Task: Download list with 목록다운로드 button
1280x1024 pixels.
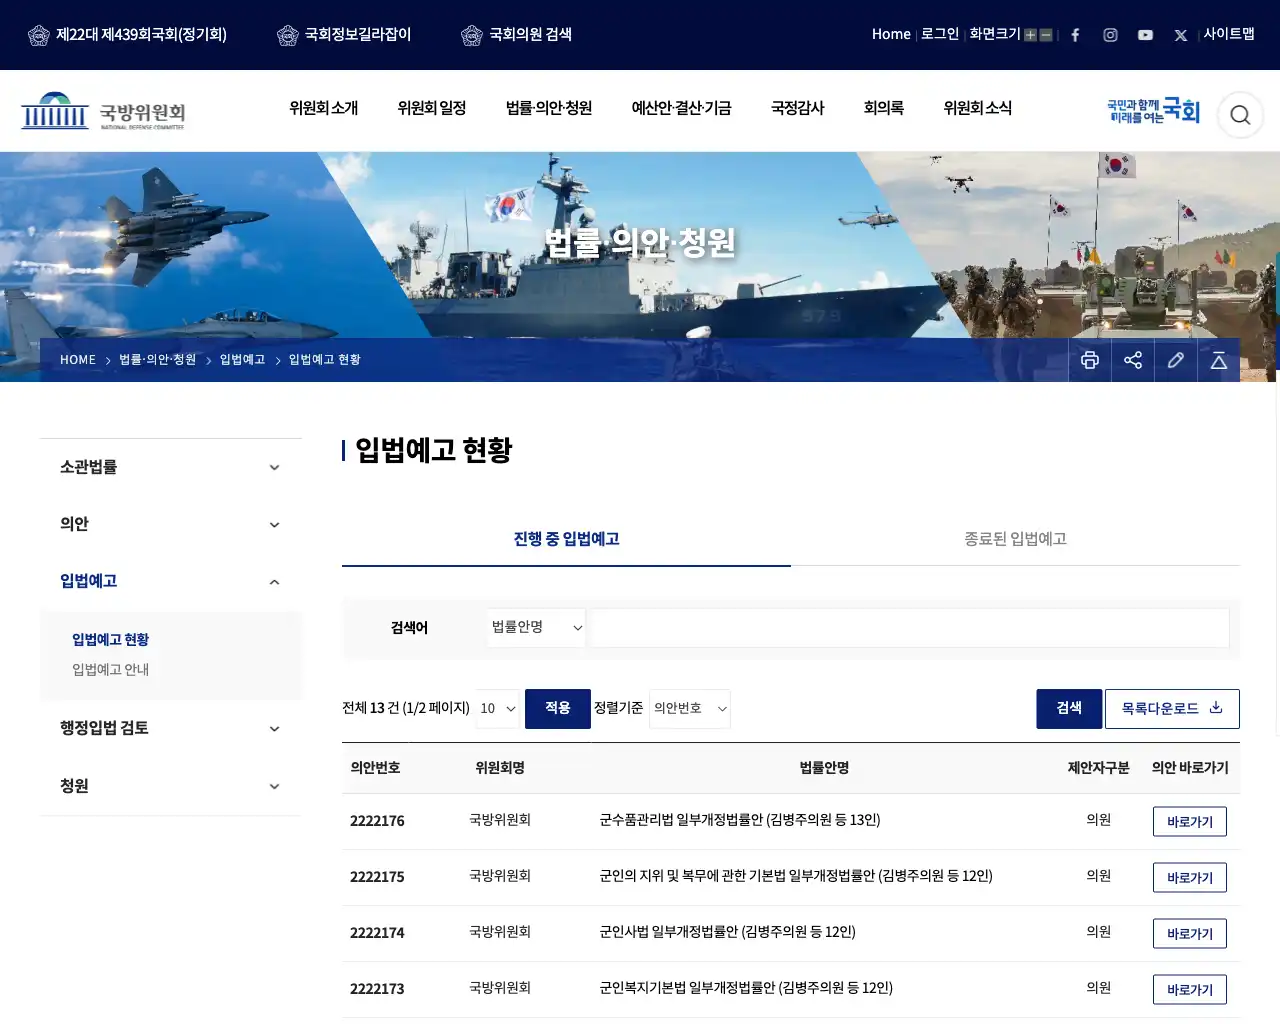Action: pyautogui.click(x=1172, y=709)
